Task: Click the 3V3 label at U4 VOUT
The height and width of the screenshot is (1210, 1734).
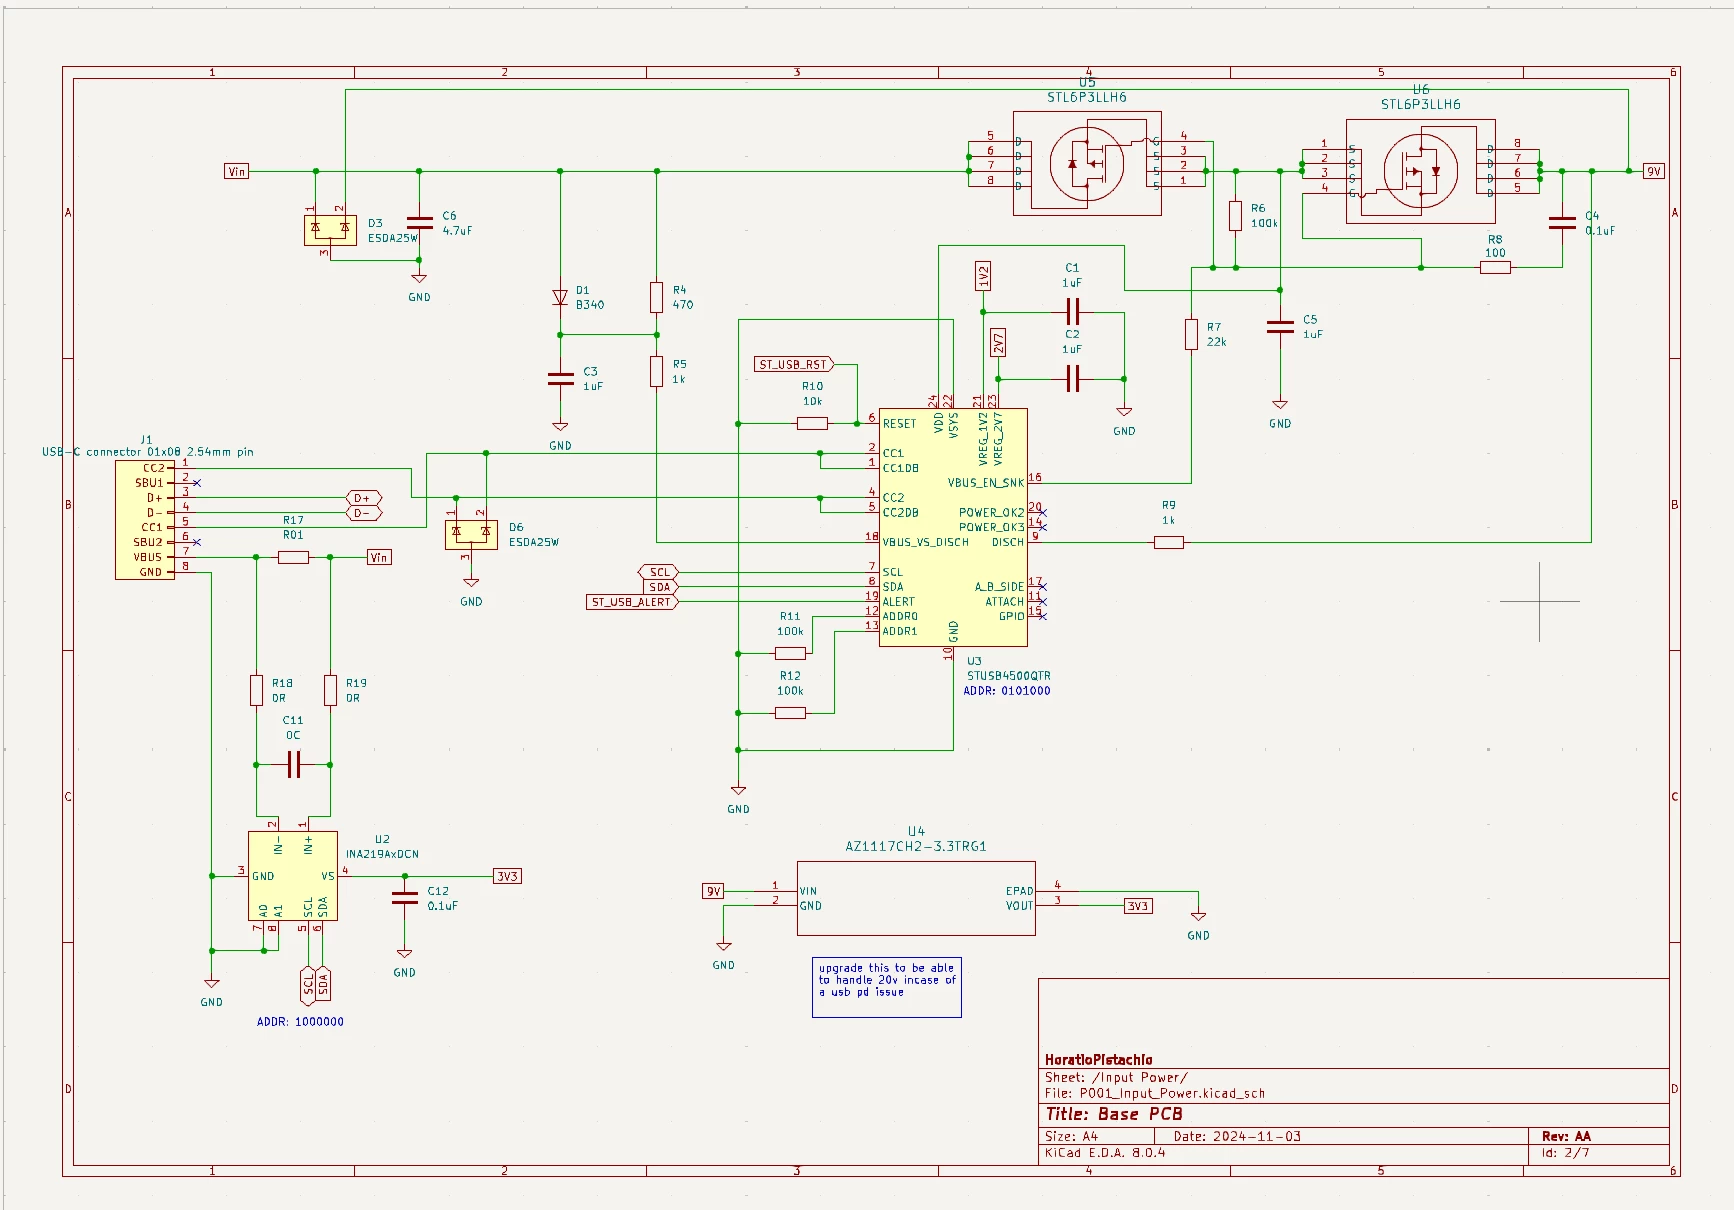Action: click(x=1138, y=906)
